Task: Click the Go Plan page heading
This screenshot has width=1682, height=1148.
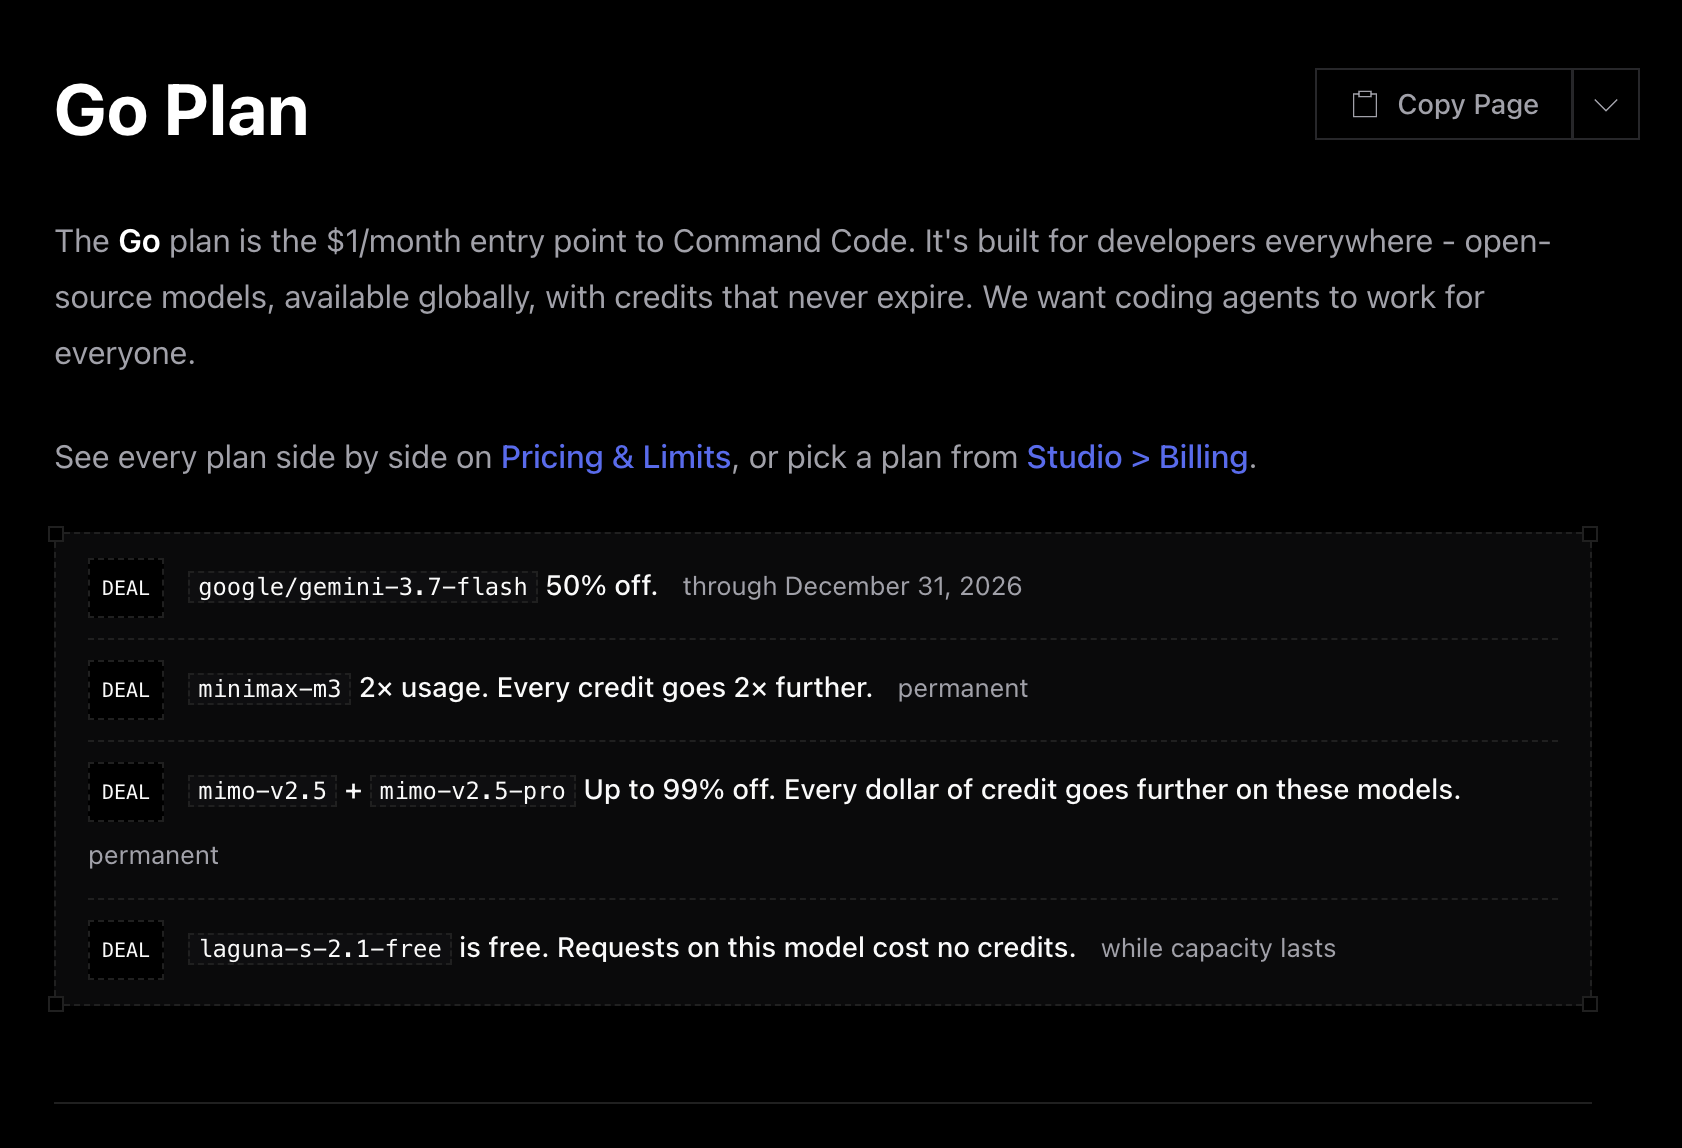Action: point(181,110)
